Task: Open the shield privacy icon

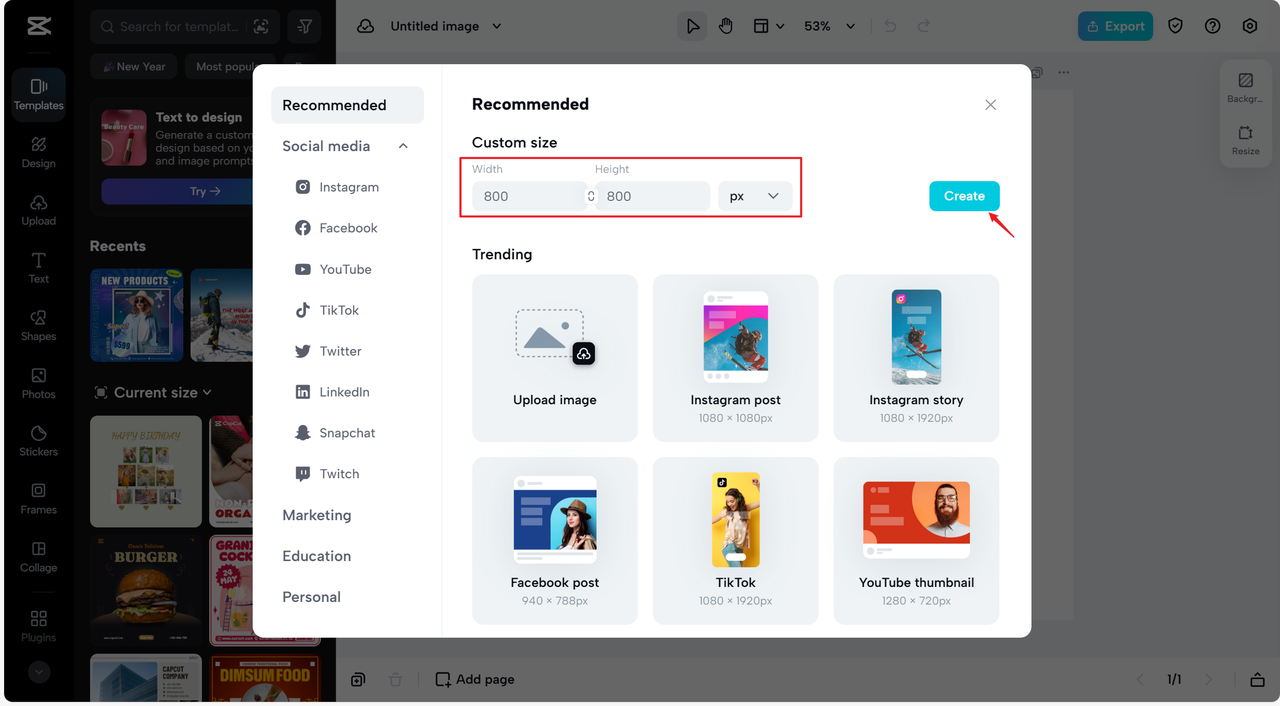Action: pyautogui.click(x=1175, y=26)
